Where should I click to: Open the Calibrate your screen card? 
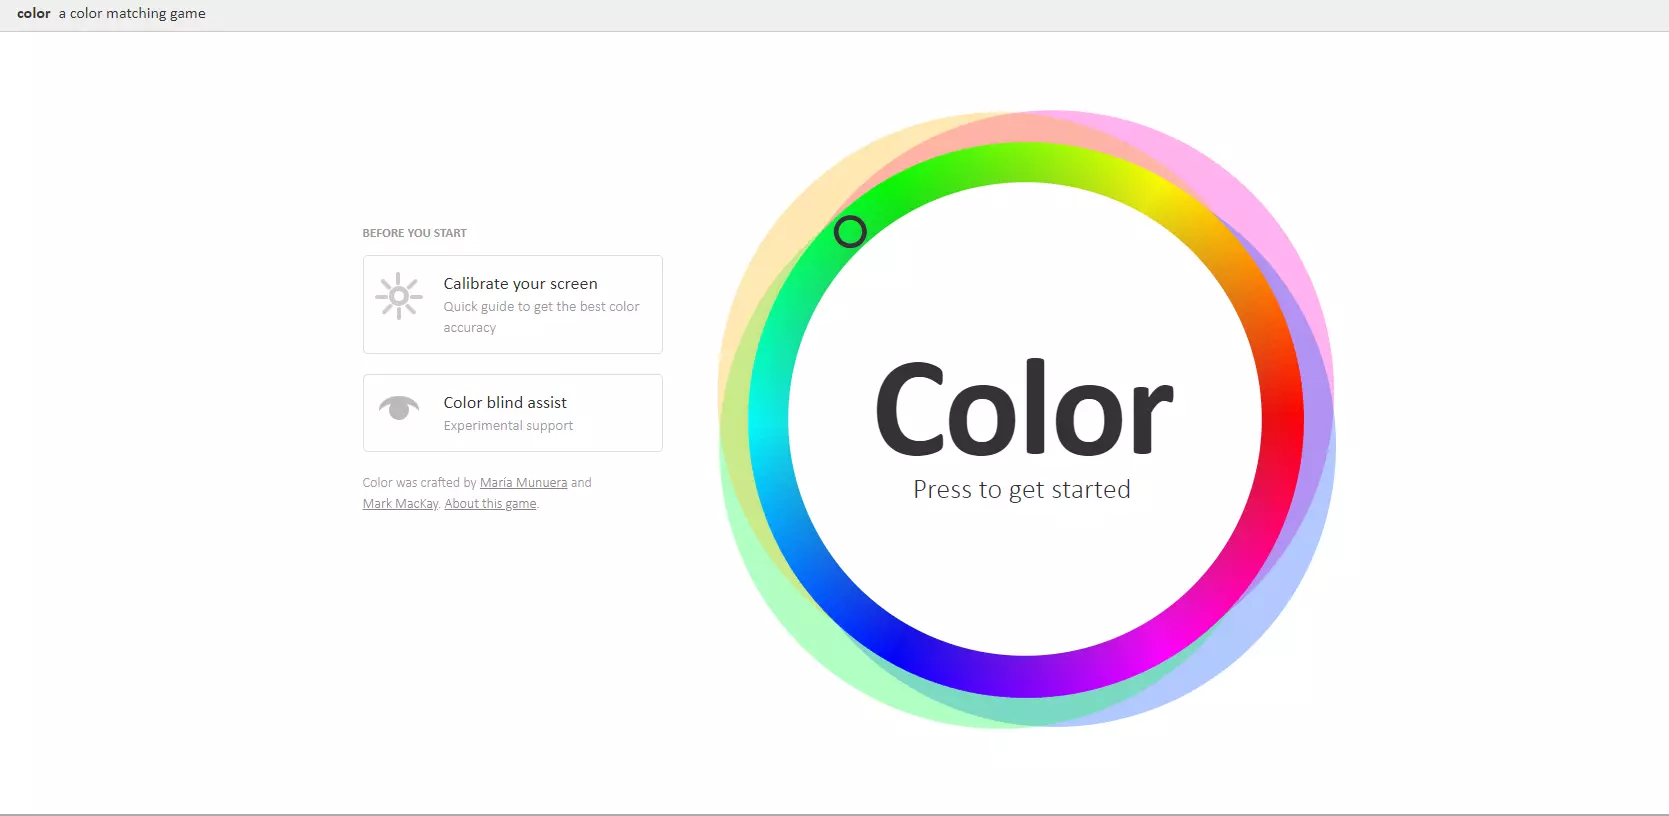(513, 304)
